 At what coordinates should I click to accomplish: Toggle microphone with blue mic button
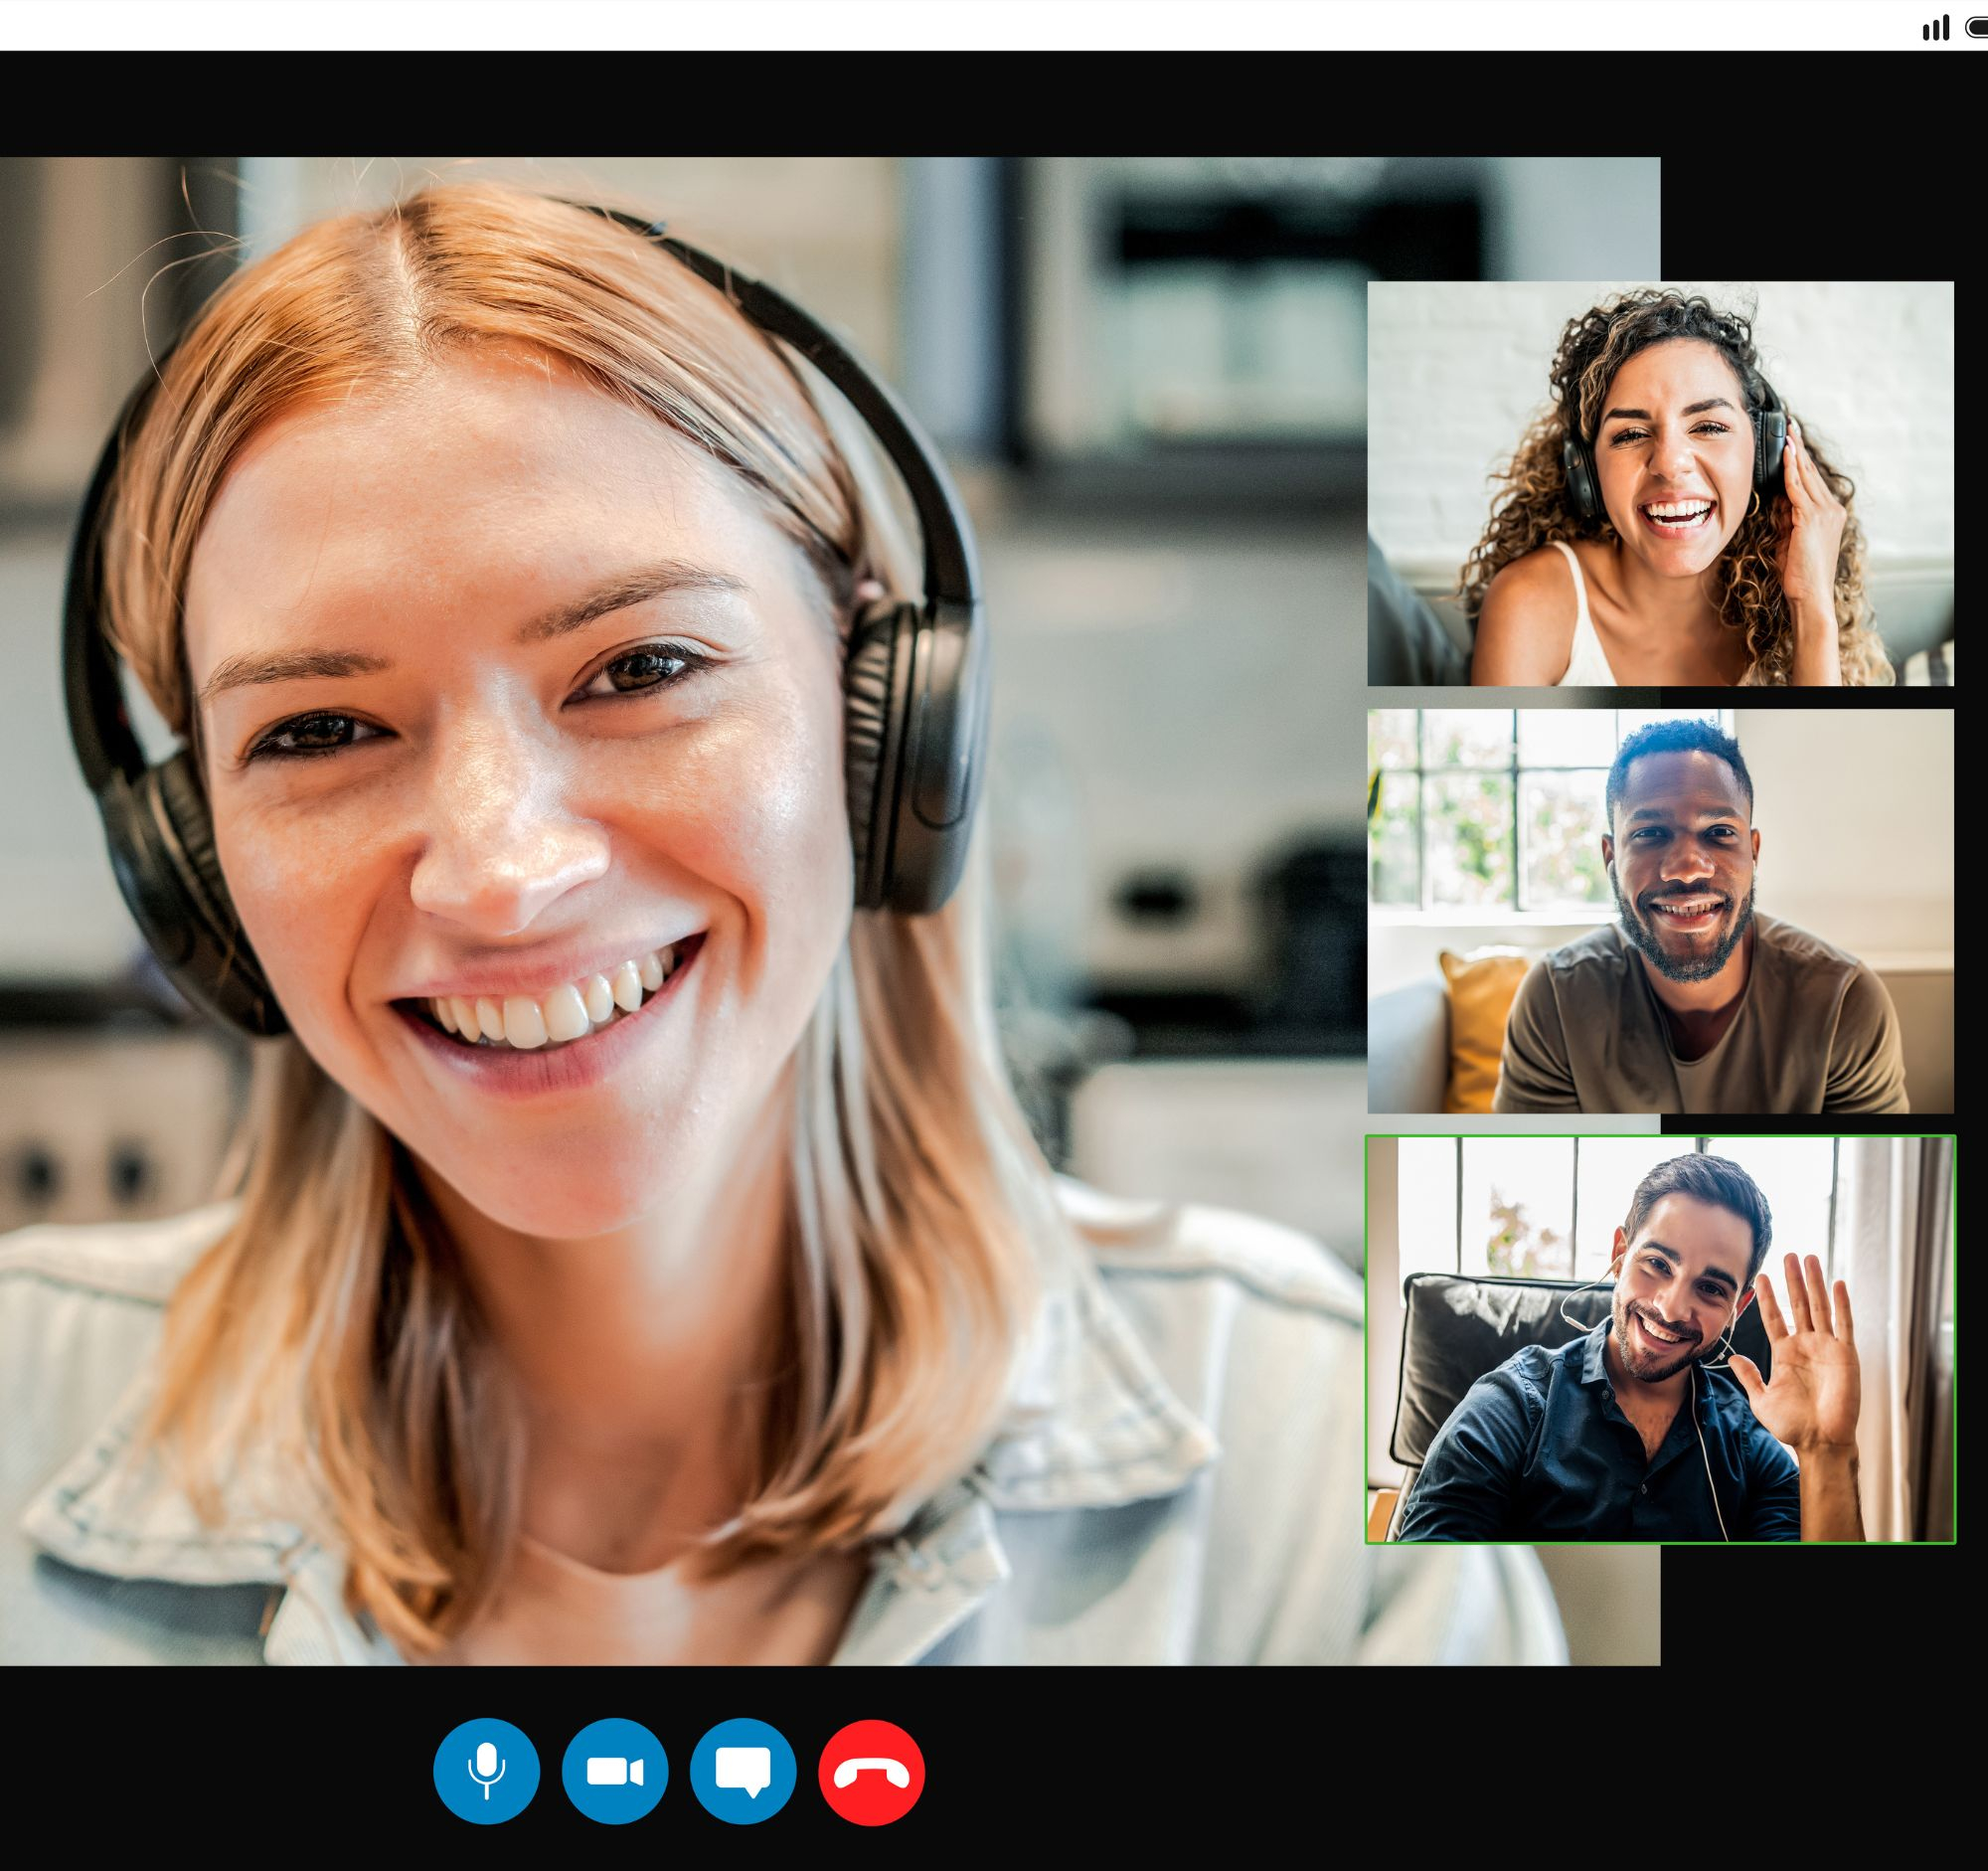point(486,1771)
